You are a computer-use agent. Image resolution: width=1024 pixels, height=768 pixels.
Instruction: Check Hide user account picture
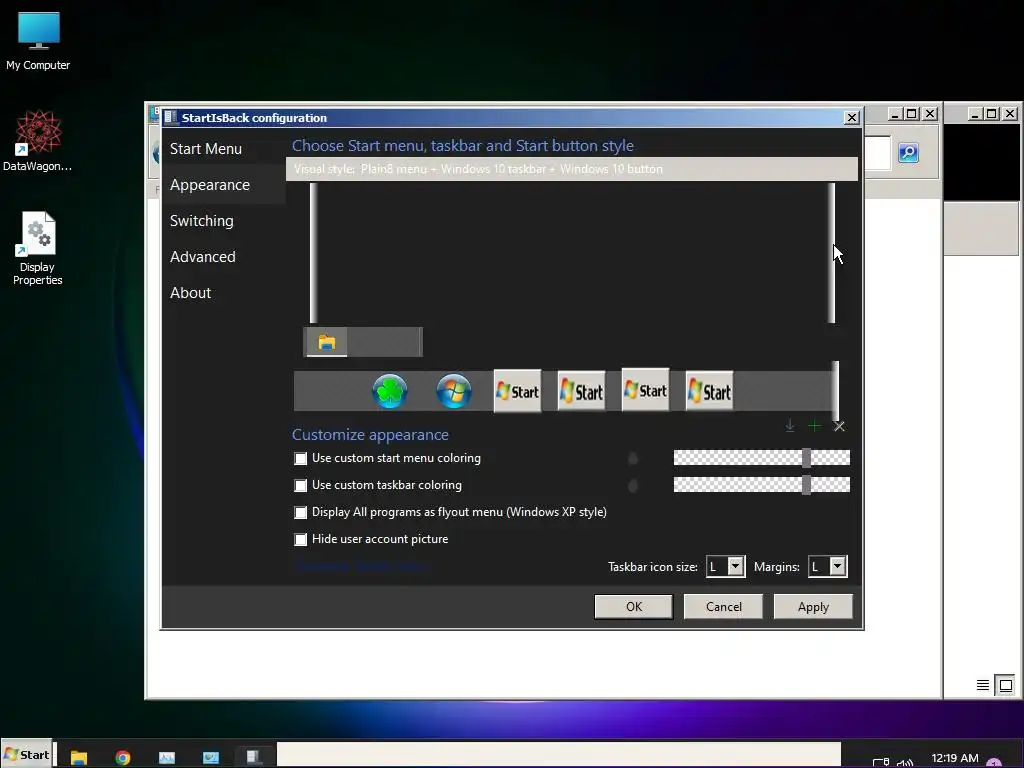[300, 539]
